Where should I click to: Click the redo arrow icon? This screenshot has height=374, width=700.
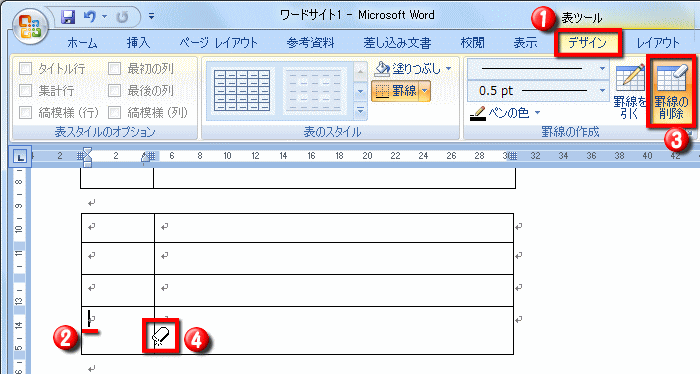(x=122, y=17)
